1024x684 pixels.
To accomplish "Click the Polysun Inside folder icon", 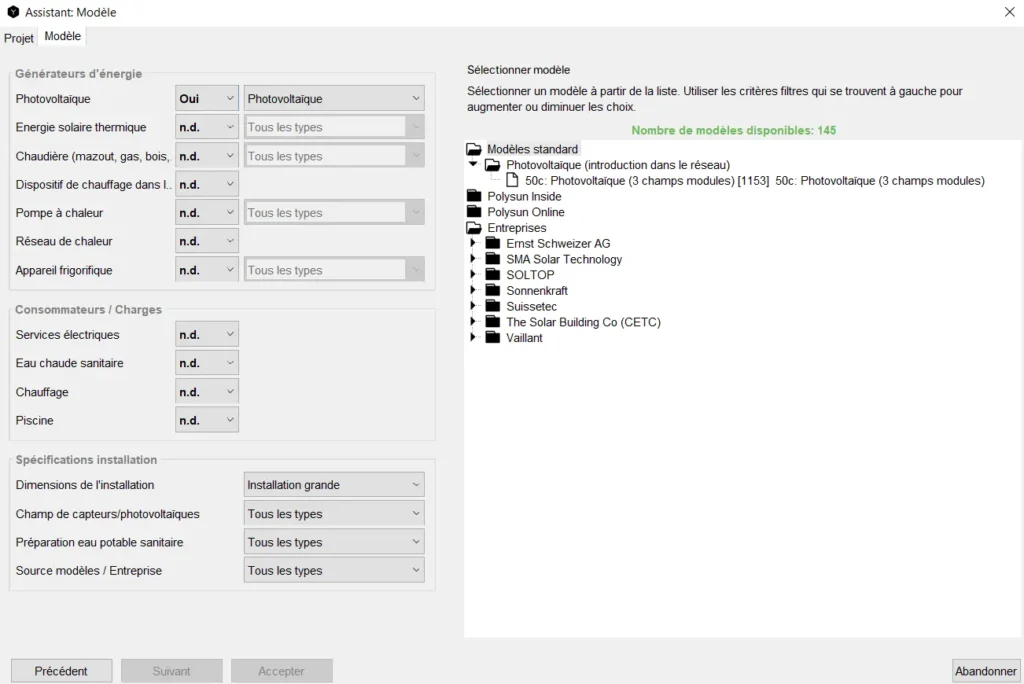I will (x=474, y=196).
